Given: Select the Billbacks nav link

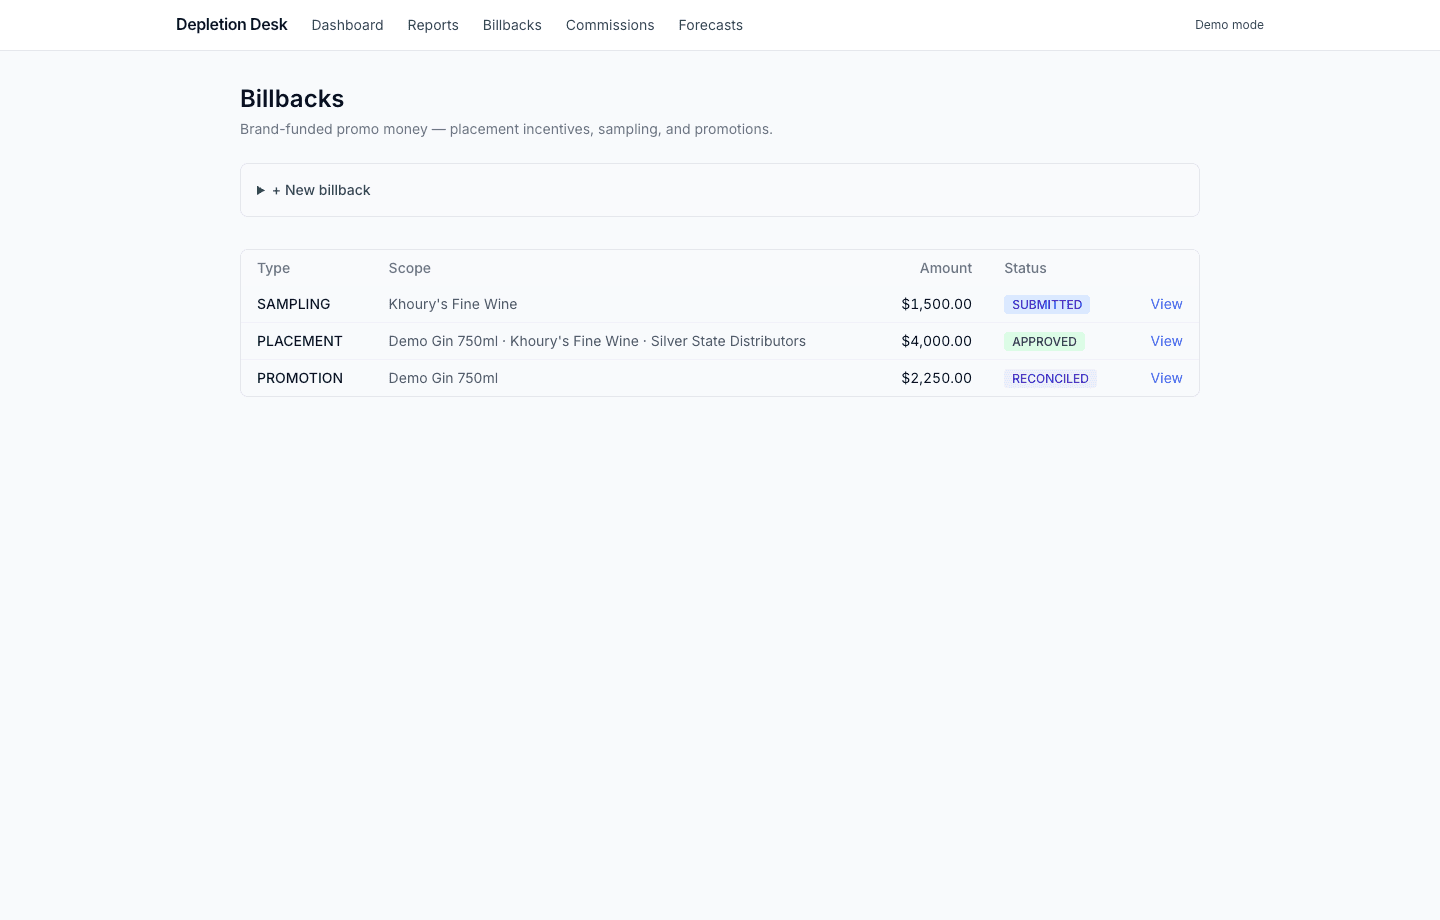Looking at the screenshot, I should click(512, 25).
